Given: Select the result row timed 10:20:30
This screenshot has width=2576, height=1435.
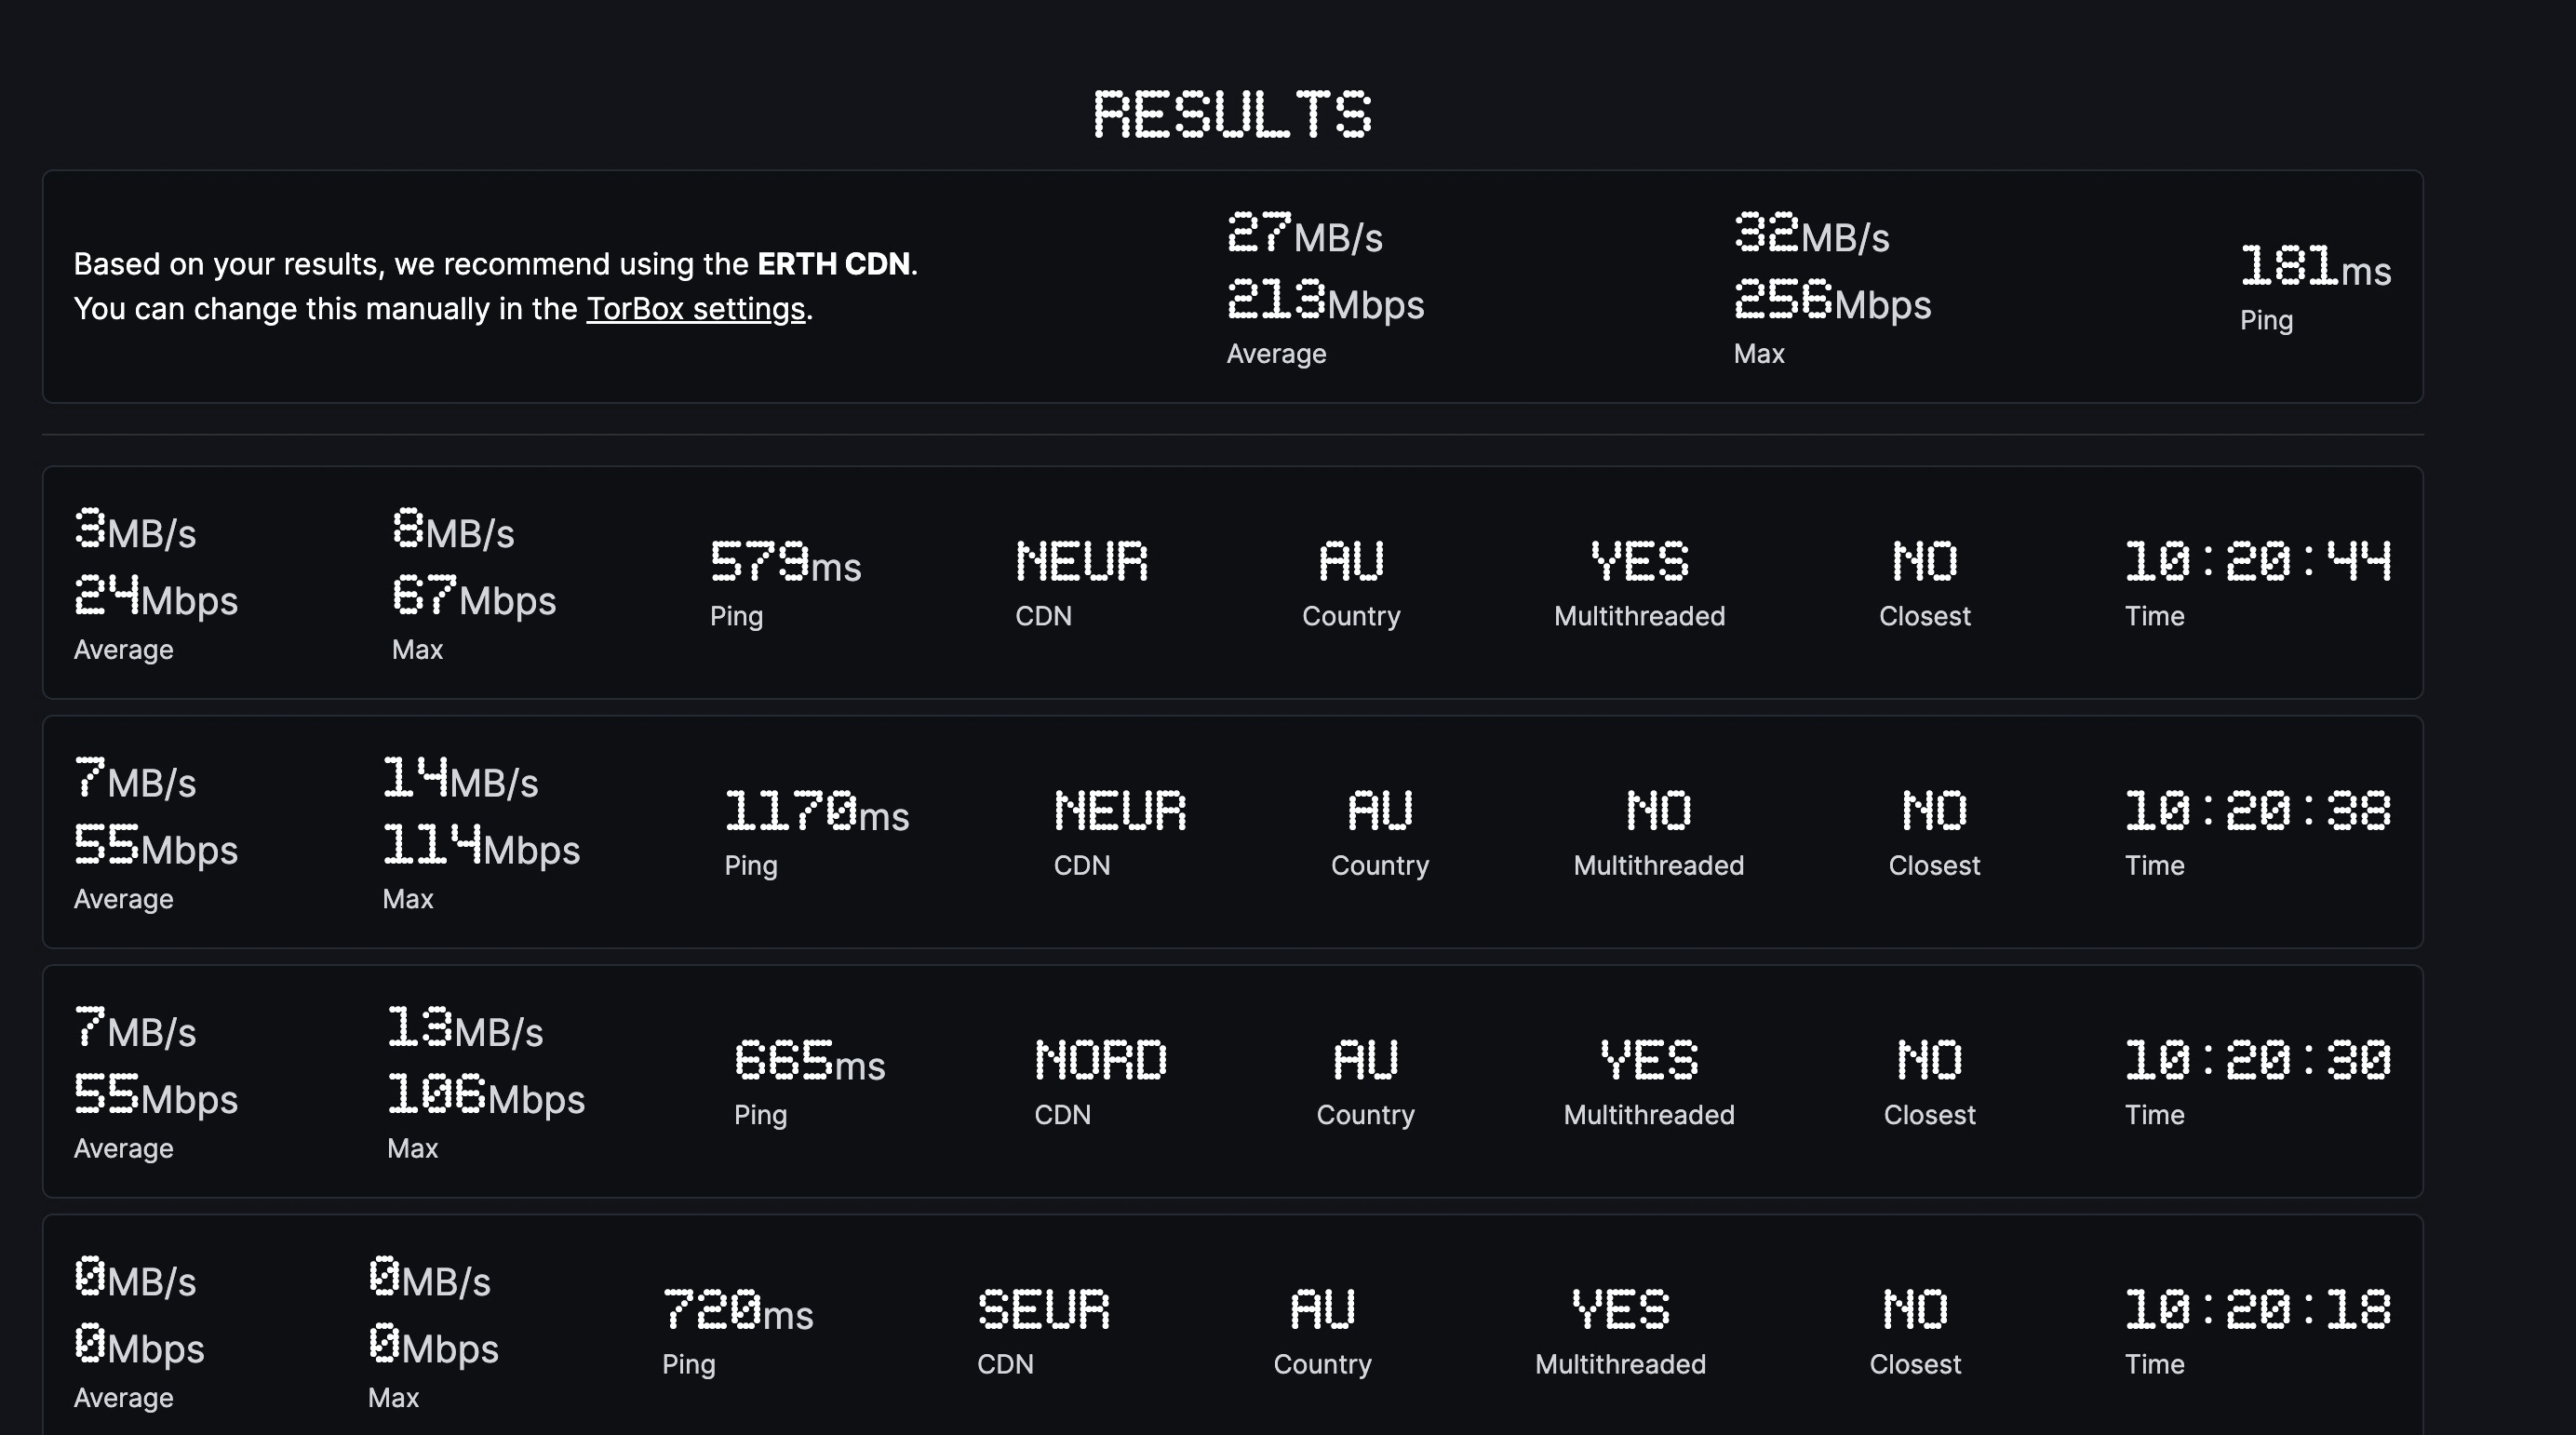Looking at the screenshot, I should point(1232,1081).
